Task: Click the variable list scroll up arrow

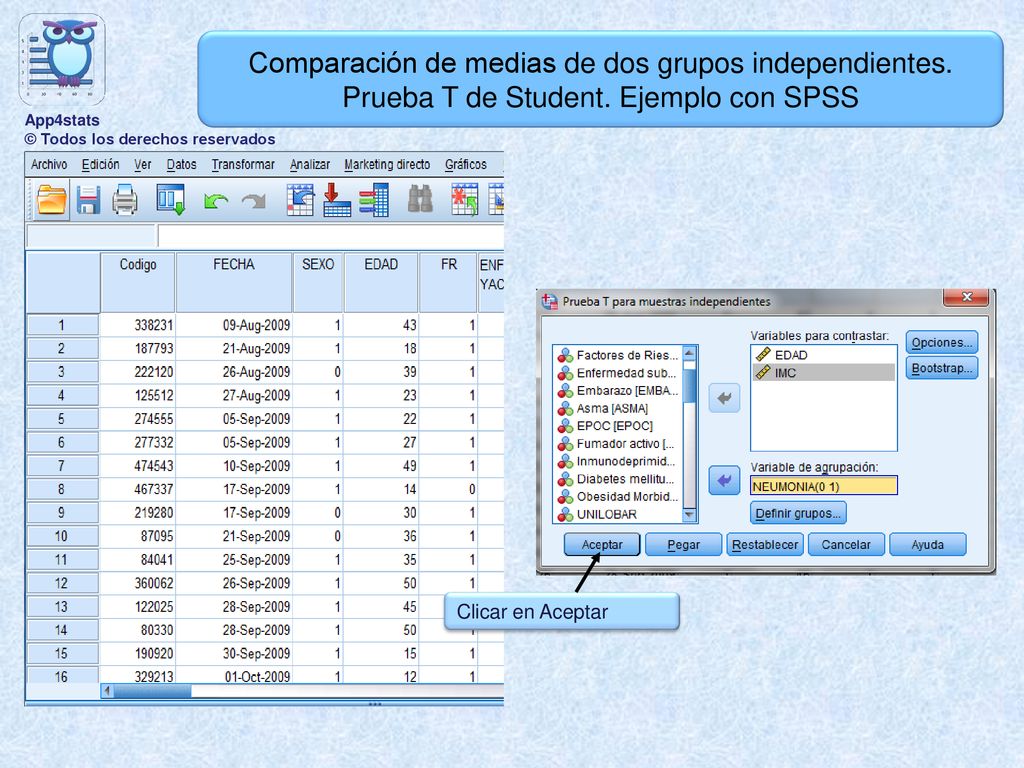Action: tap(689, 353)
